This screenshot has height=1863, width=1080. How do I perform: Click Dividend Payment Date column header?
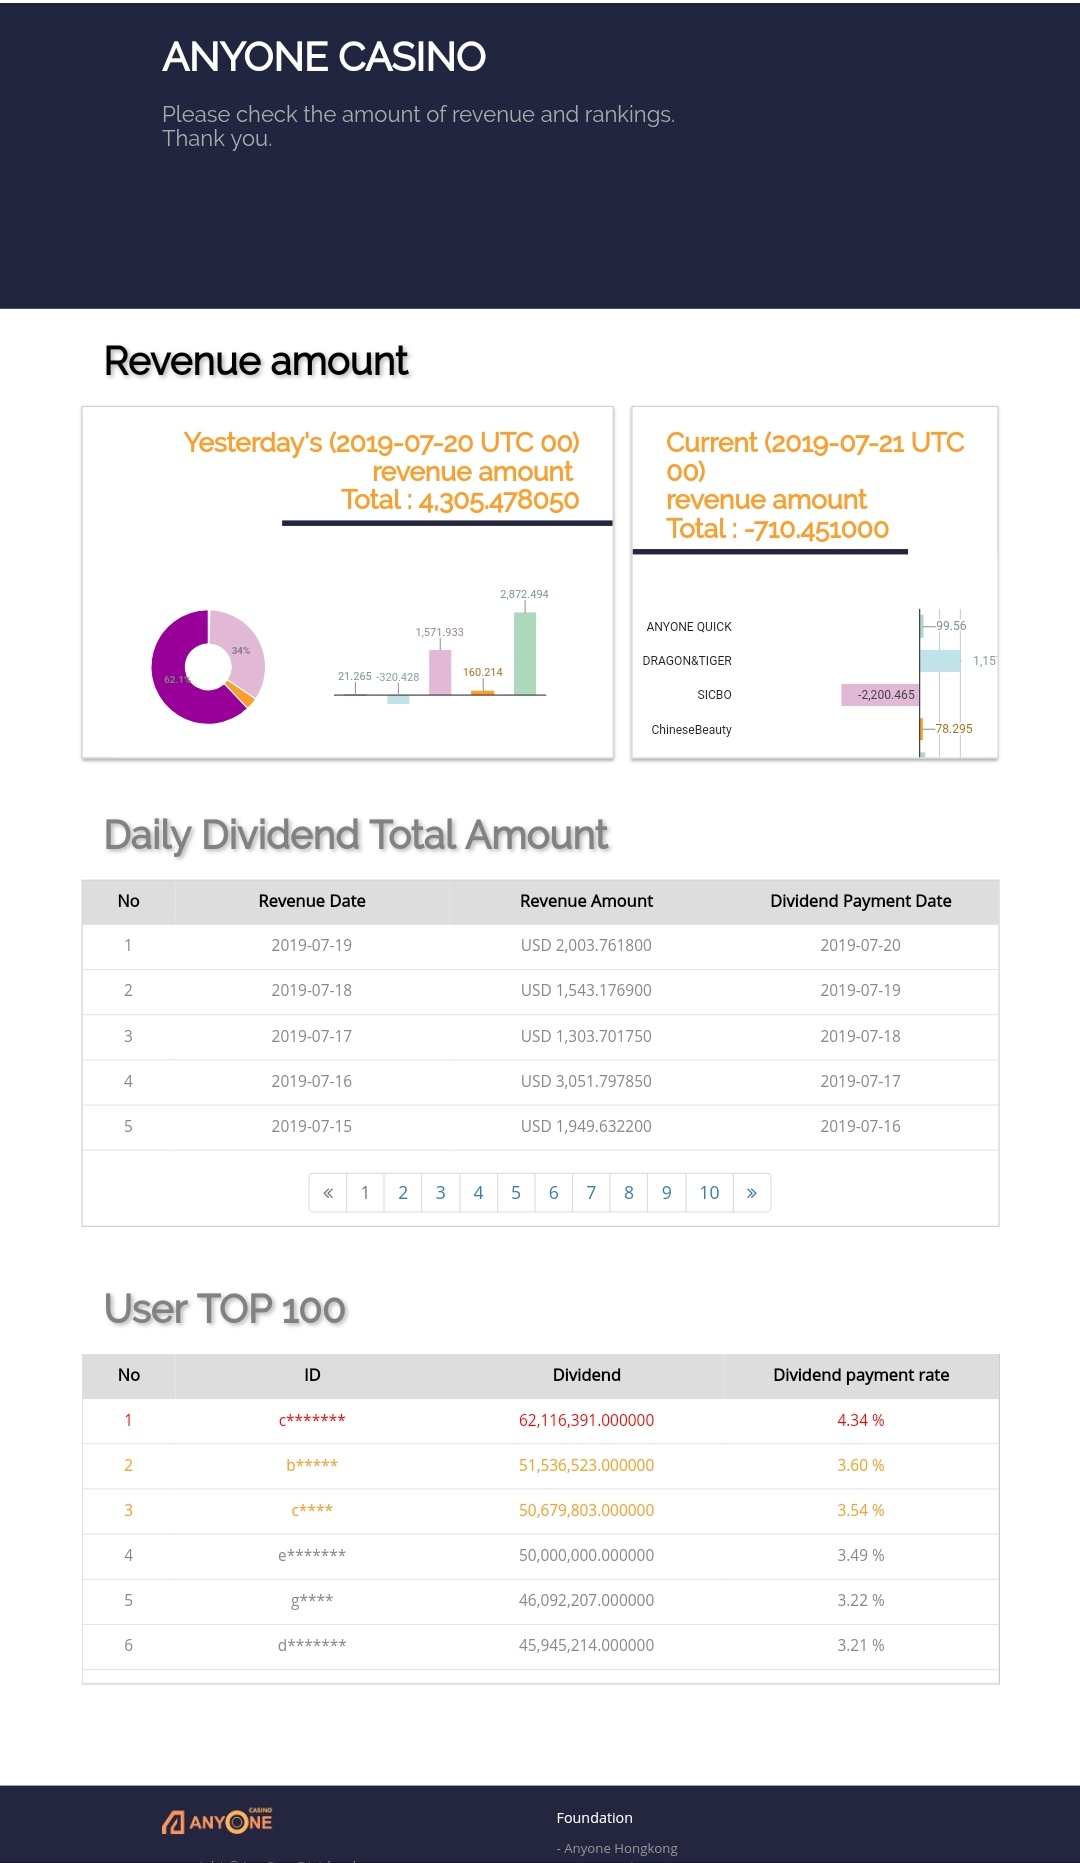tap(861, 901)
